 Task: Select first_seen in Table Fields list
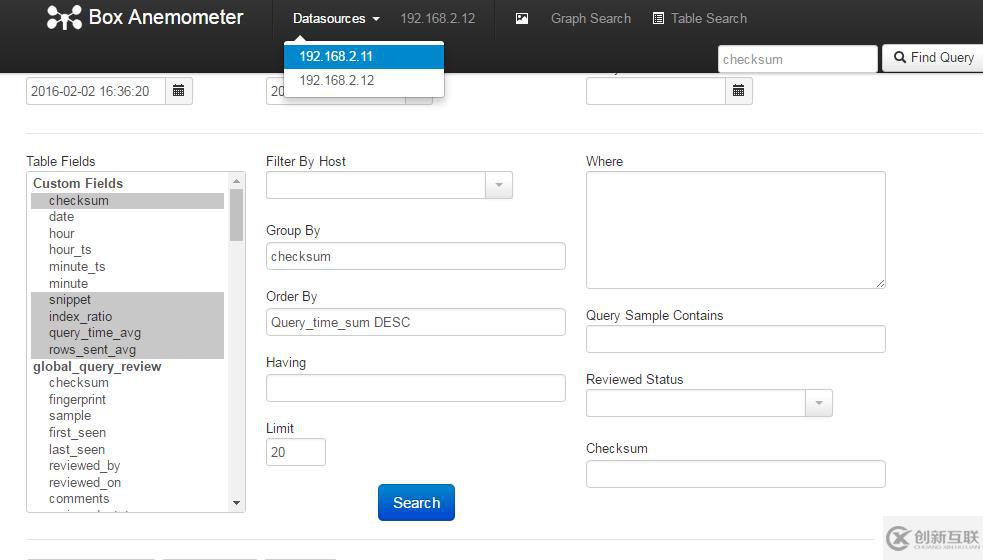[x=127, y=433]
